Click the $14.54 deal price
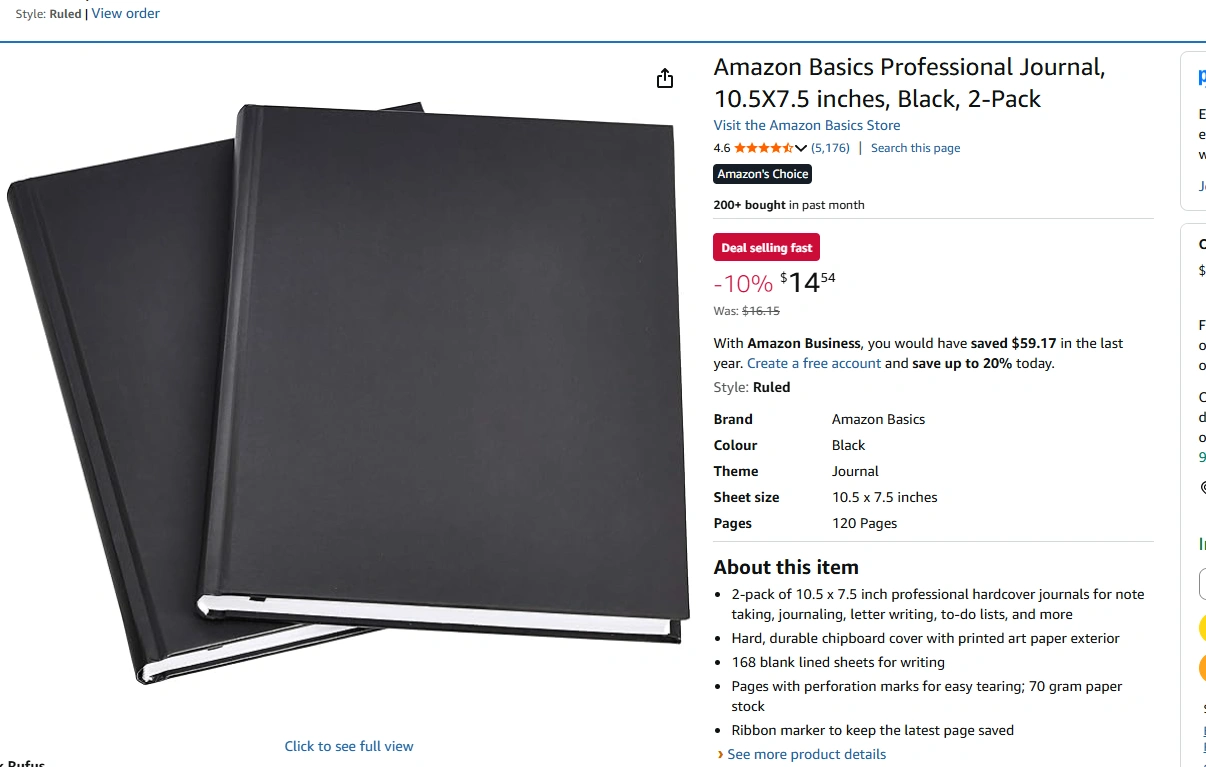 click(808, 282)
